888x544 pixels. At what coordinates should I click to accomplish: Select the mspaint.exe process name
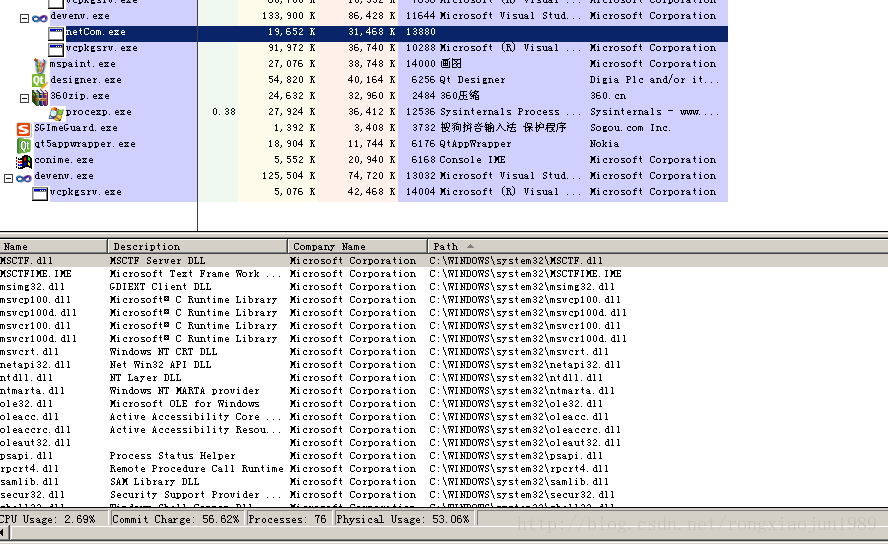(x=83, y=64)
